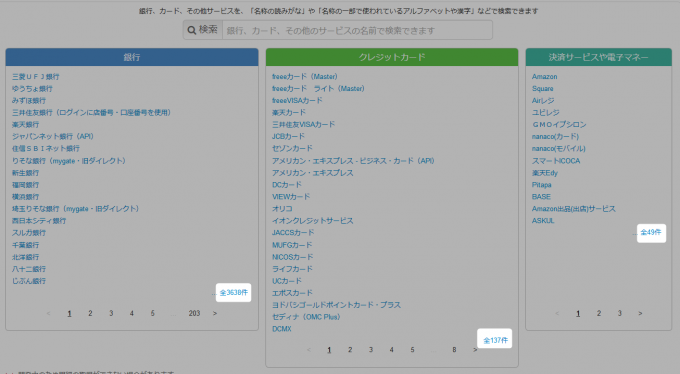Choose エポスカード
The image size is (680, 374).
point(292,293)
